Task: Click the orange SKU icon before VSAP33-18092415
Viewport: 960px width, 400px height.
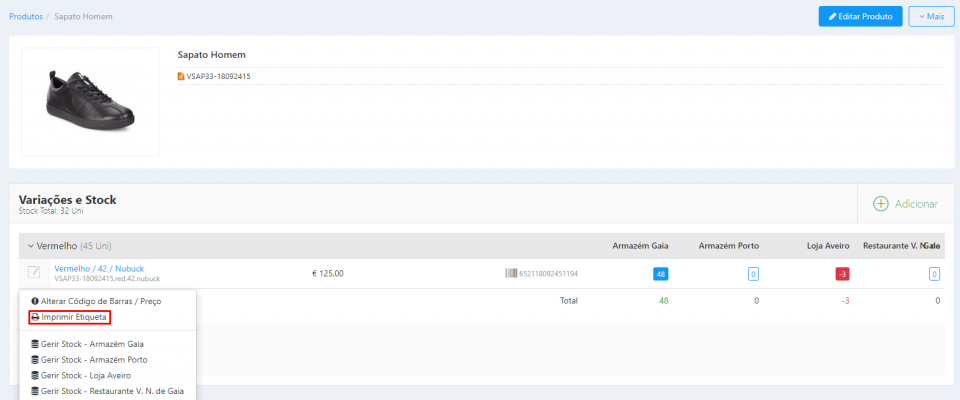Action: (x=181, y=76)
